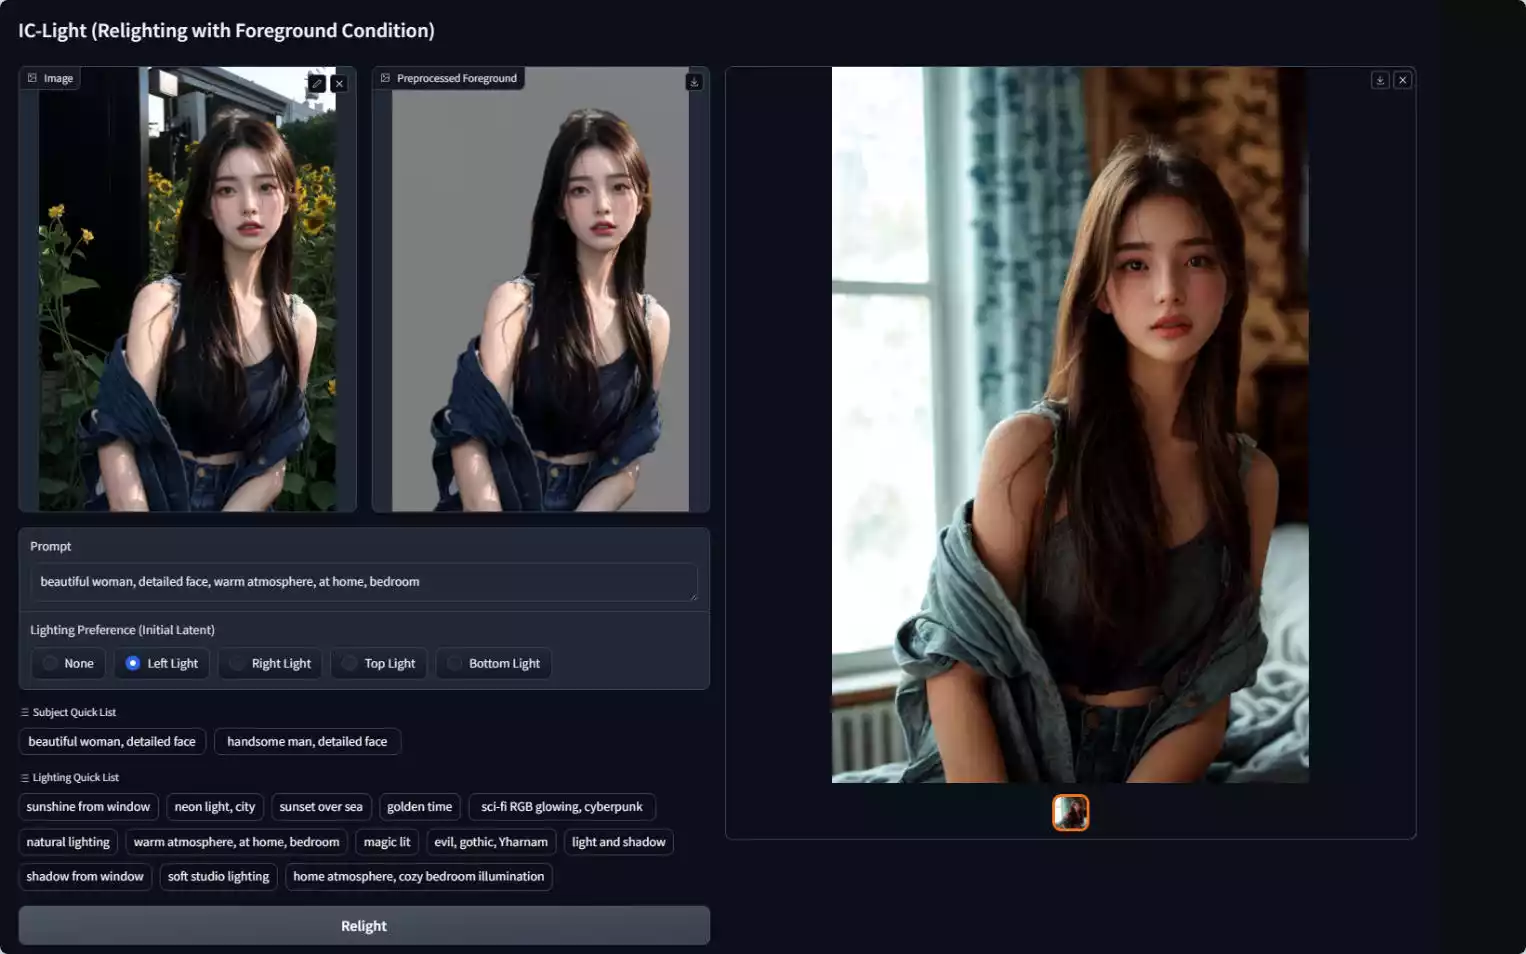The width and height of the screenshot is (1526, 954).
Task: Choose 'sunshine from window' lighting preset
Action: click(88, 807)
